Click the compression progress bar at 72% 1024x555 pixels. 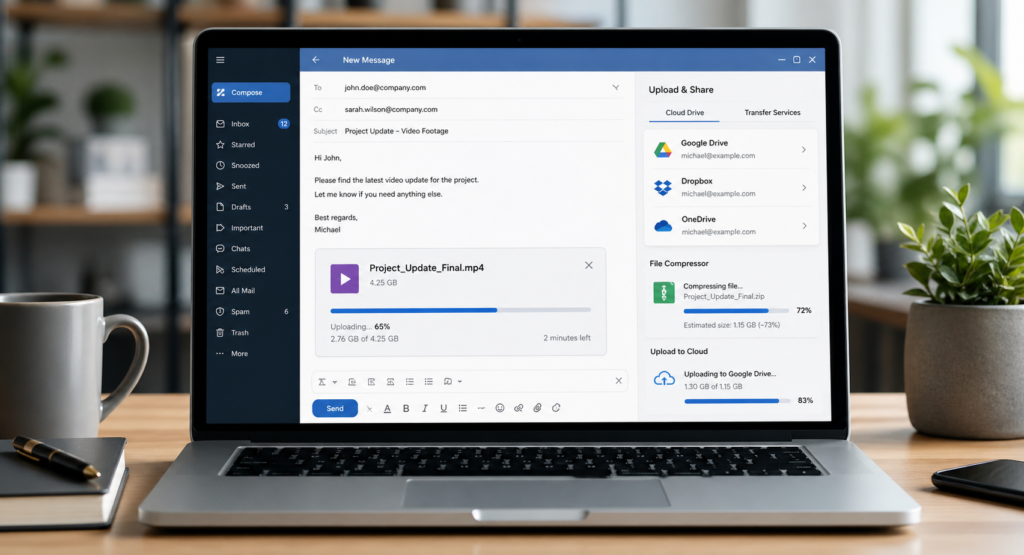[736, 311]
